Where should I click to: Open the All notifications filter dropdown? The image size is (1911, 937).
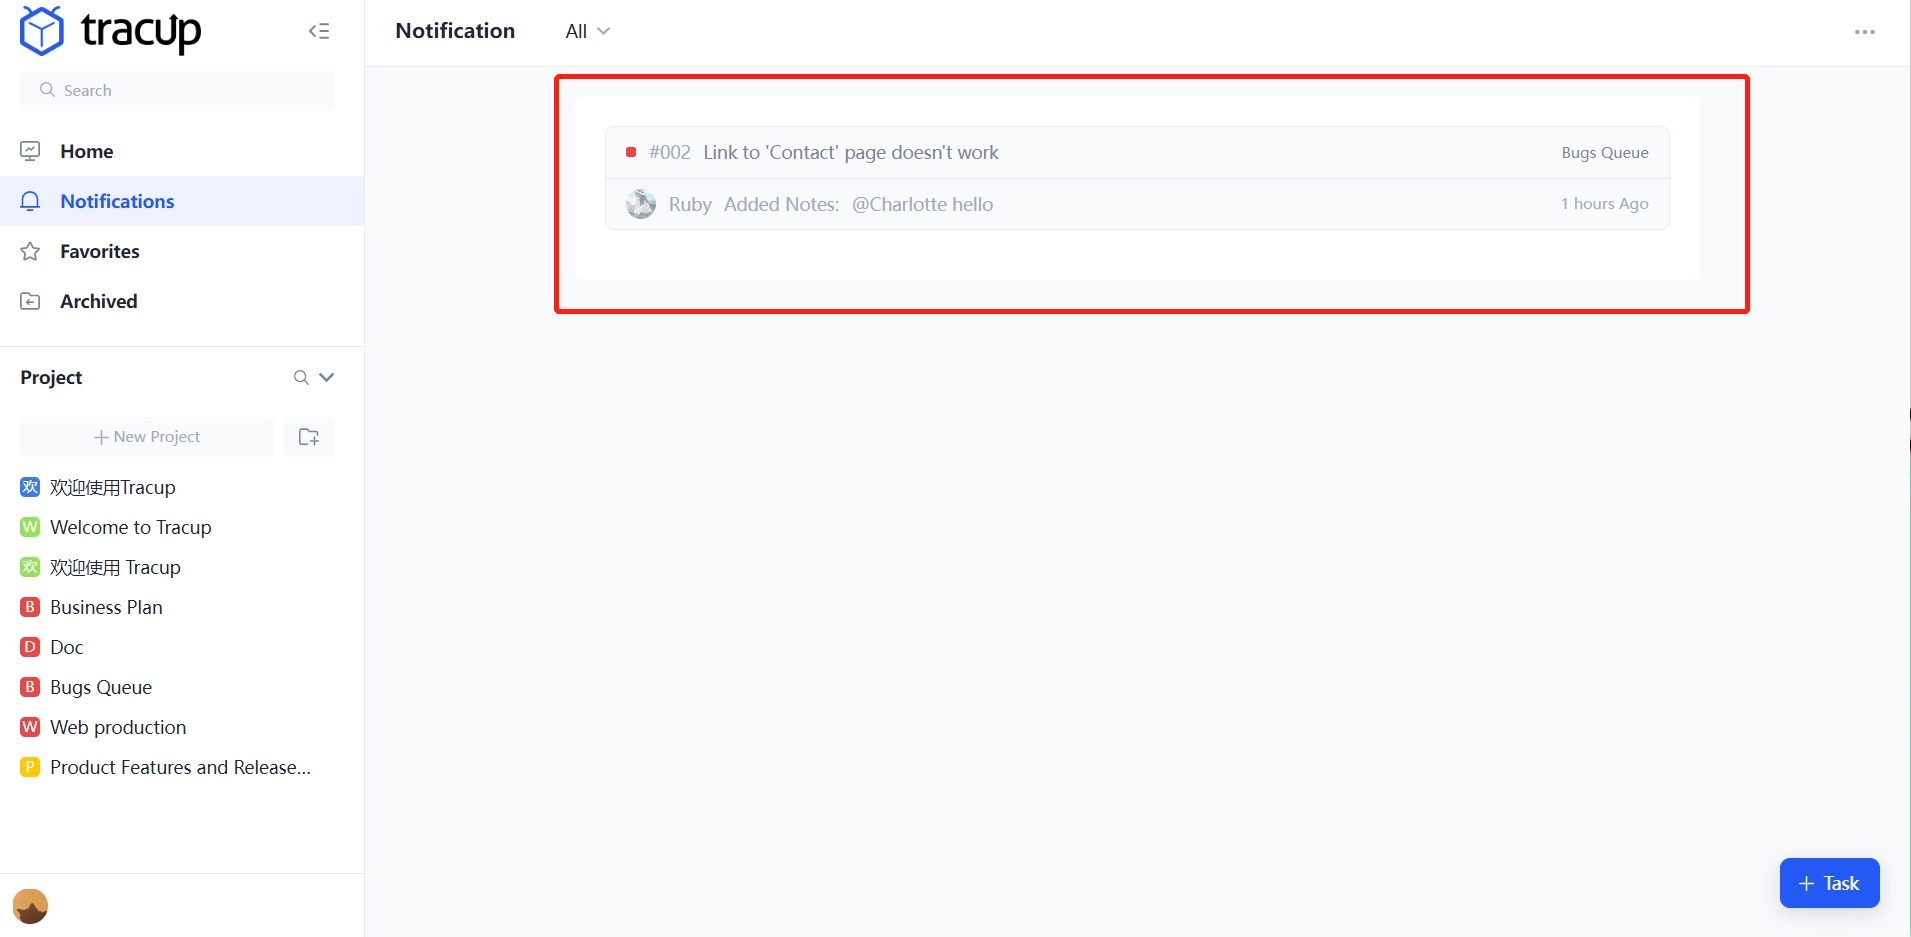(586, 31)
